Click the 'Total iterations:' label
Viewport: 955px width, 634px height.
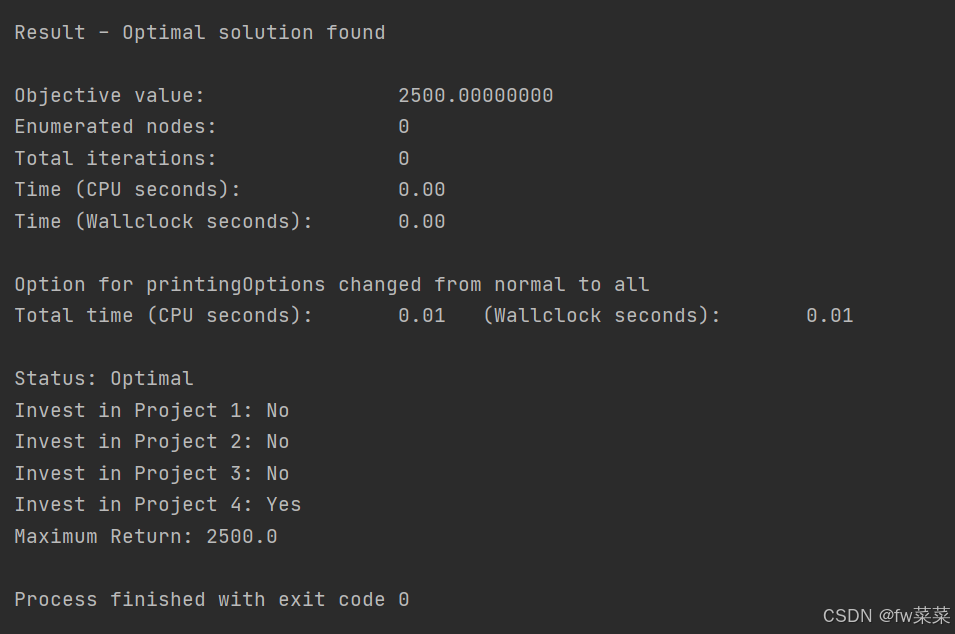115,159
